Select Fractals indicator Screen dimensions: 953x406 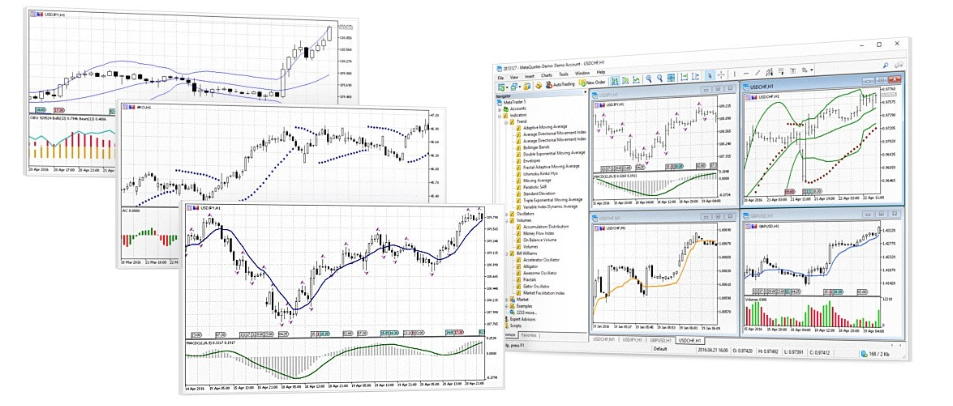(531, 280)
